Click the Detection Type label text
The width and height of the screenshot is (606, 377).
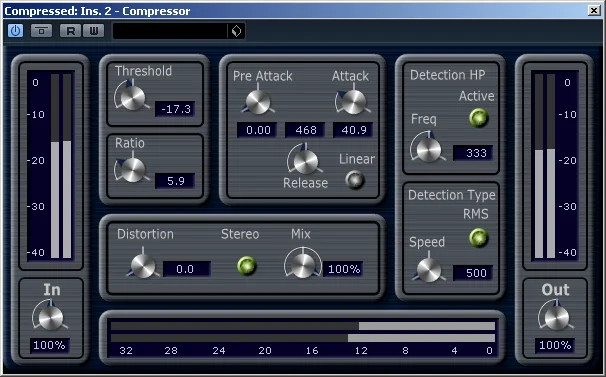coord(452,195)
